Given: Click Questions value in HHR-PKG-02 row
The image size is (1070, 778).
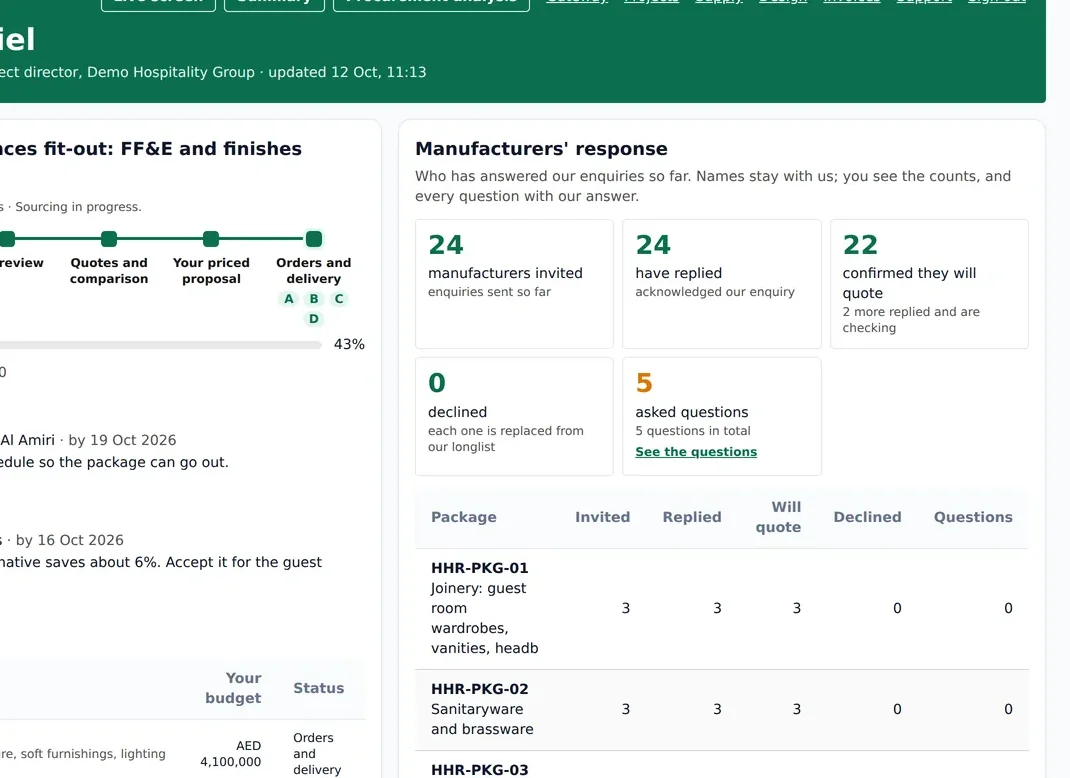Looking at the screenshot, I should click(1008, 709).
